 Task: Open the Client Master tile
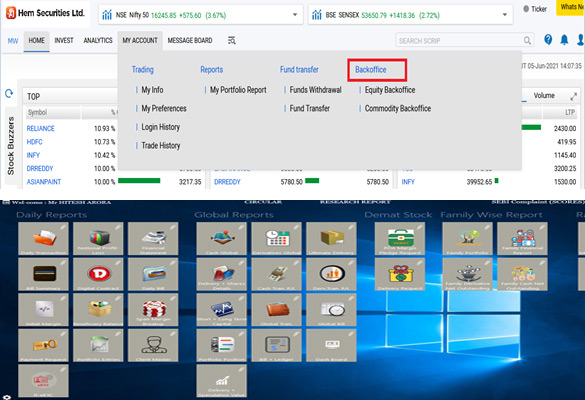click(x=153, y=345)
